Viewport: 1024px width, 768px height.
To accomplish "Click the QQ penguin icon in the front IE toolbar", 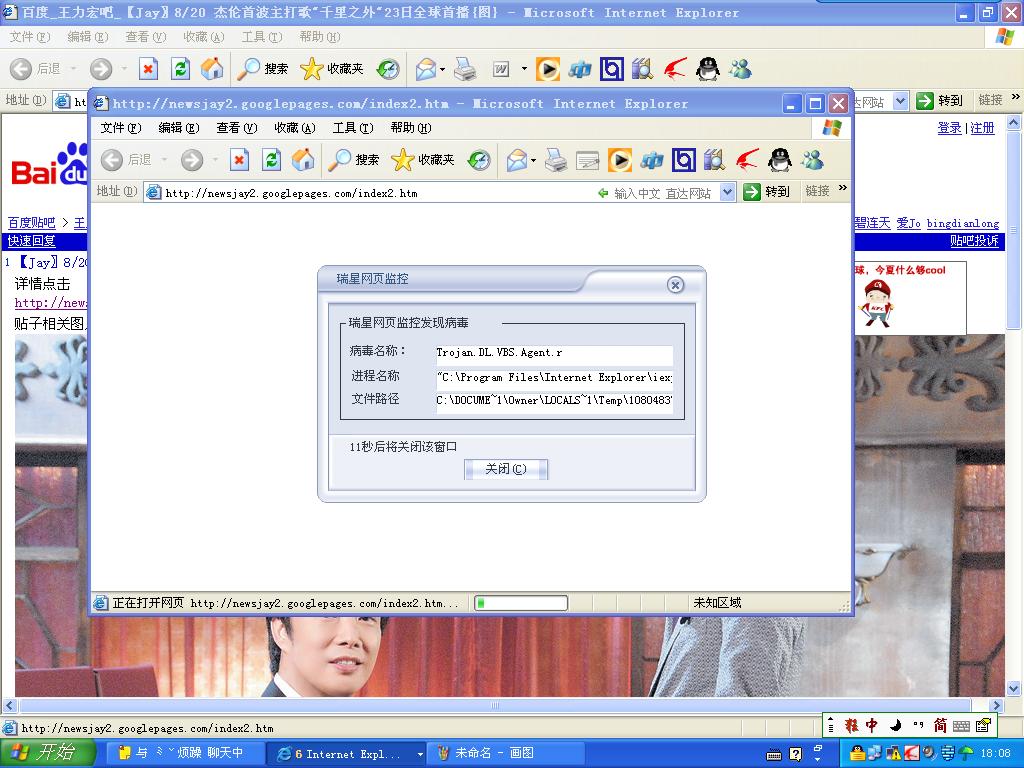I will [779, 160].
